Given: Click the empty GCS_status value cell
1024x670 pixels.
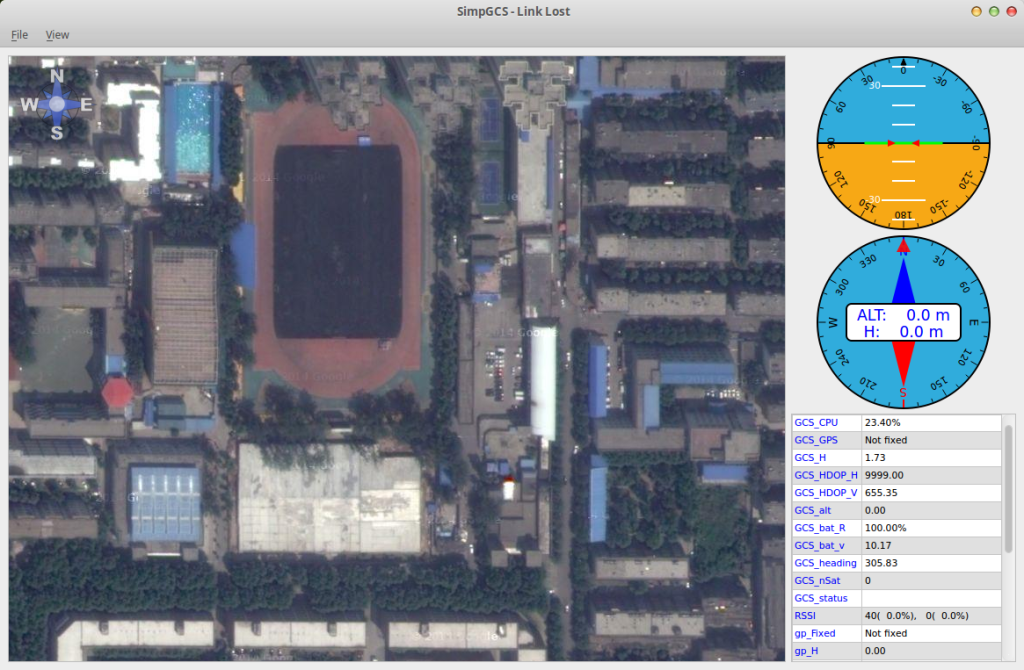Looking at the screenshot, I should pos(930,598).
